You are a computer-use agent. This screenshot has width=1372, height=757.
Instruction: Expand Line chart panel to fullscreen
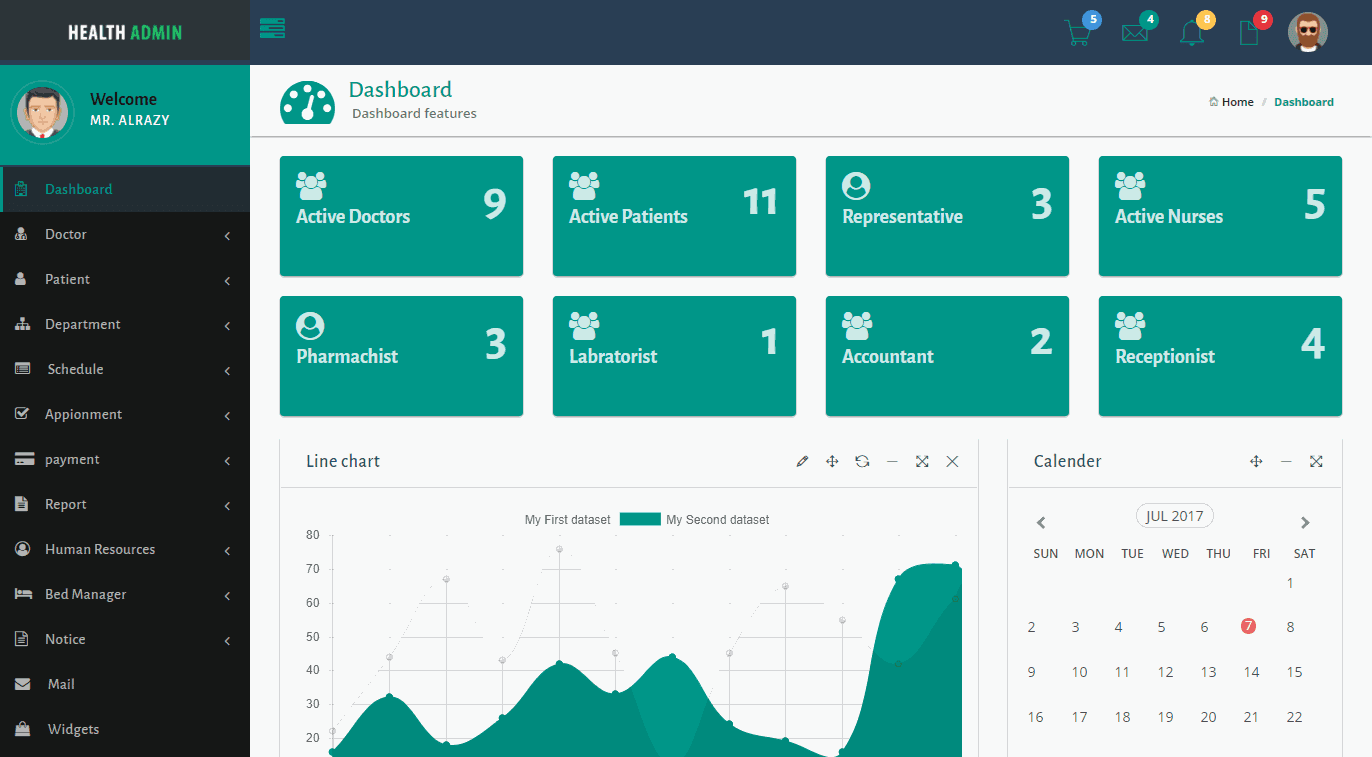922,461
